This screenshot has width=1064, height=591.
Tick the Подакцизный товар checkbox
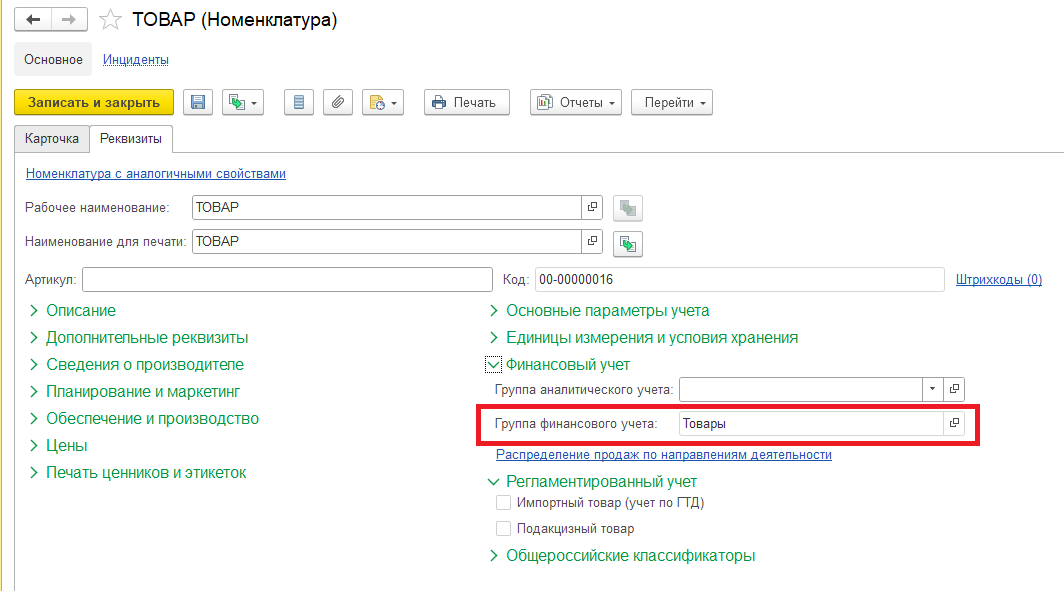tap(504, 529)
